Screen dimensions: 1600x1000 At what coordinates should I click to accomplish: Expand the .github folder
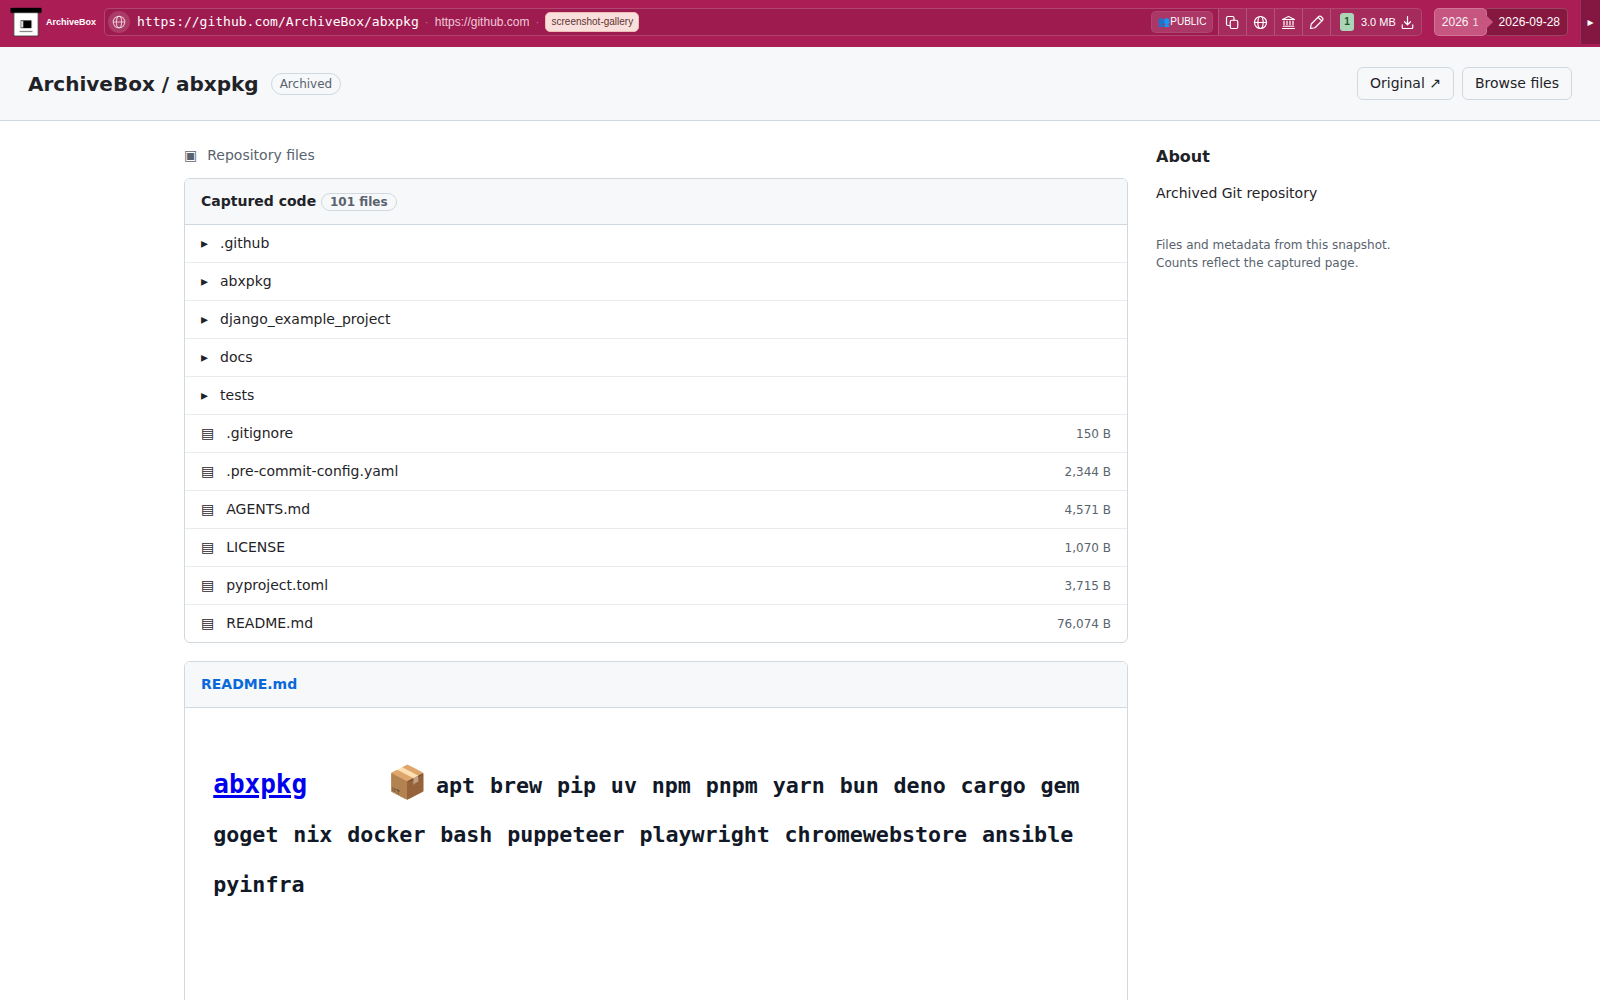[x=656, y=243]
